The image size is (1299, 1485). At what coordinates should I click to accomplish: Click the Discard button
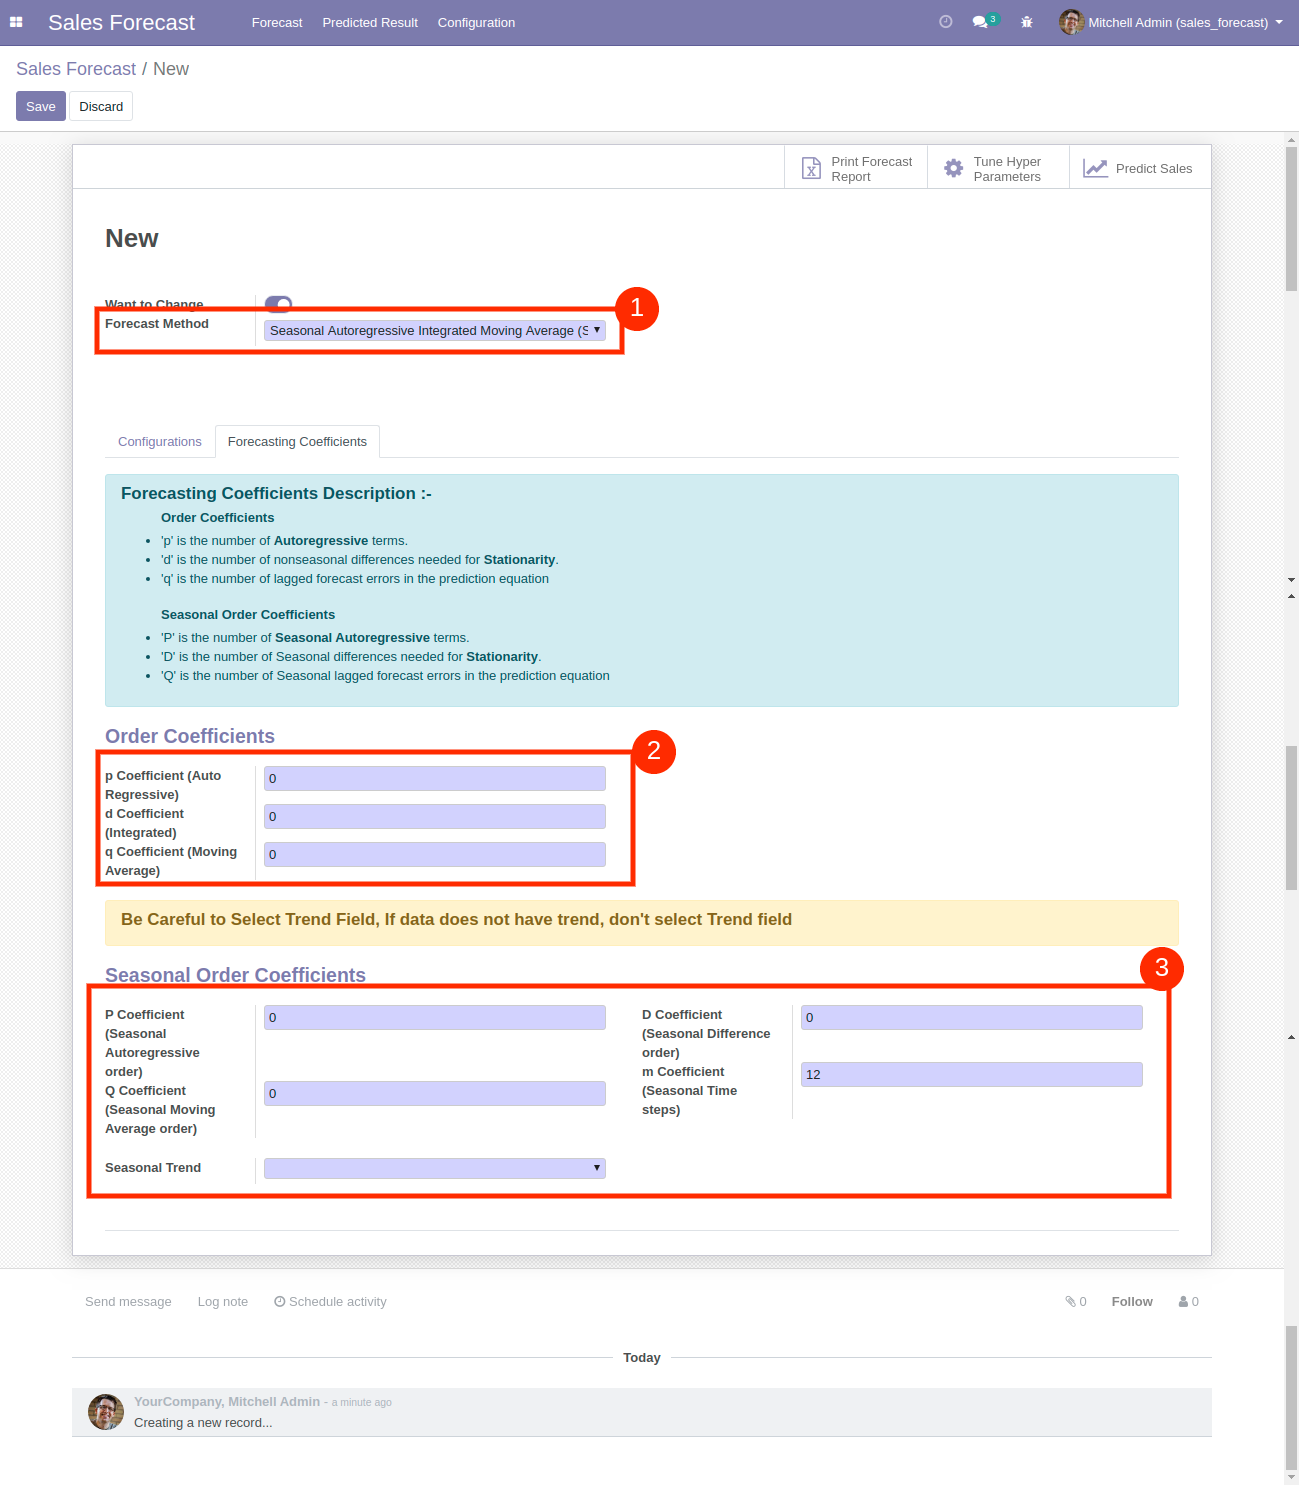(x=101, y=106)
